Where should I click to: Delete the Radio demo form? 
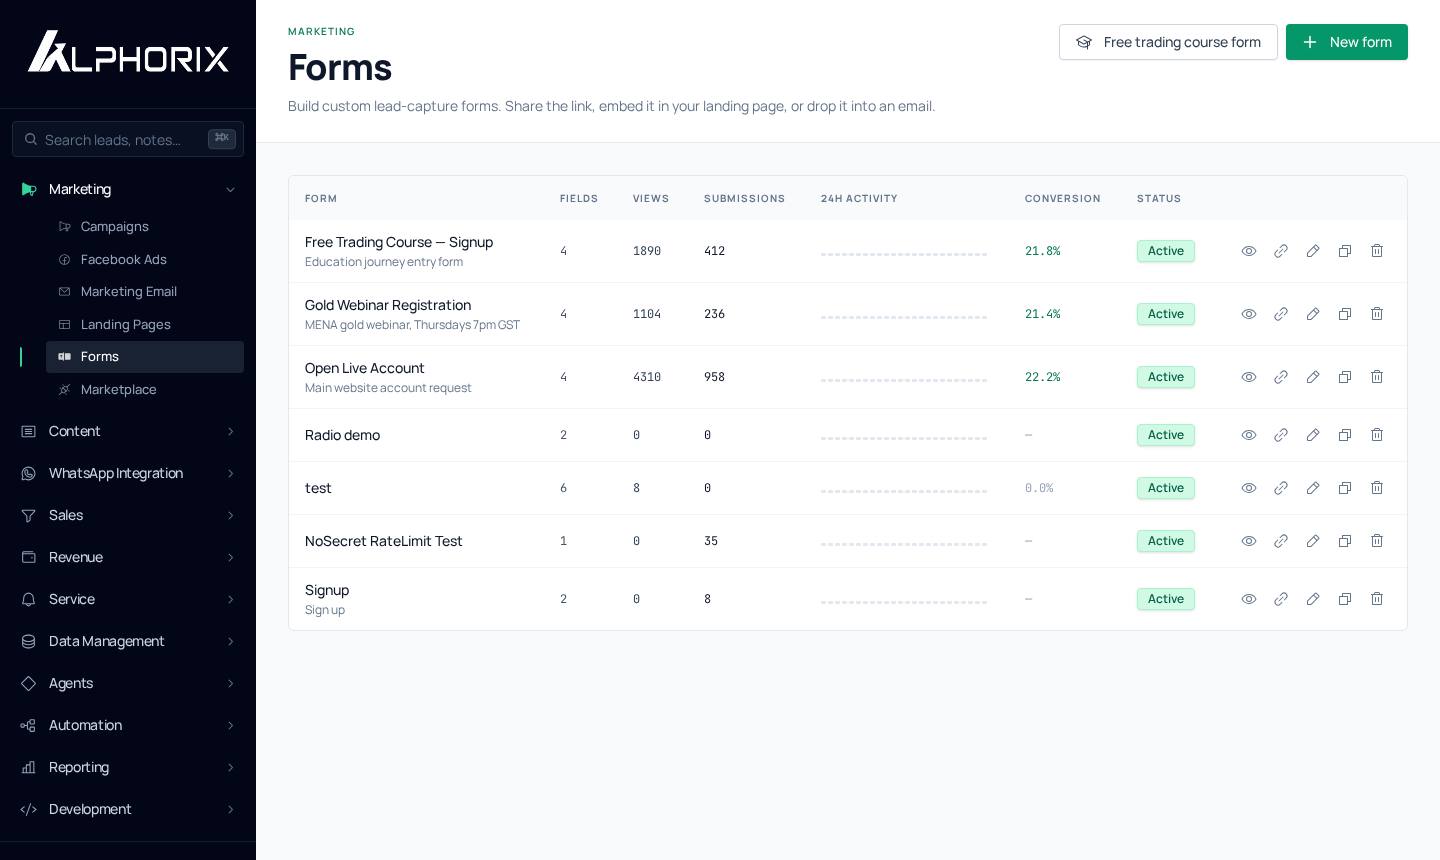[1377, 435]
